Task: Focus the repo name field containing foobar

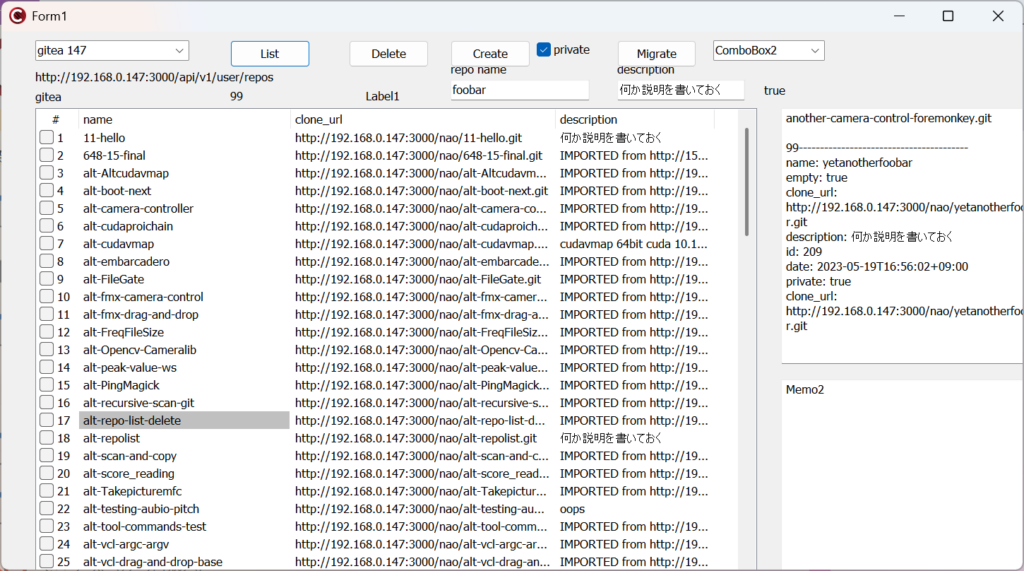Action: coord(519,90)
